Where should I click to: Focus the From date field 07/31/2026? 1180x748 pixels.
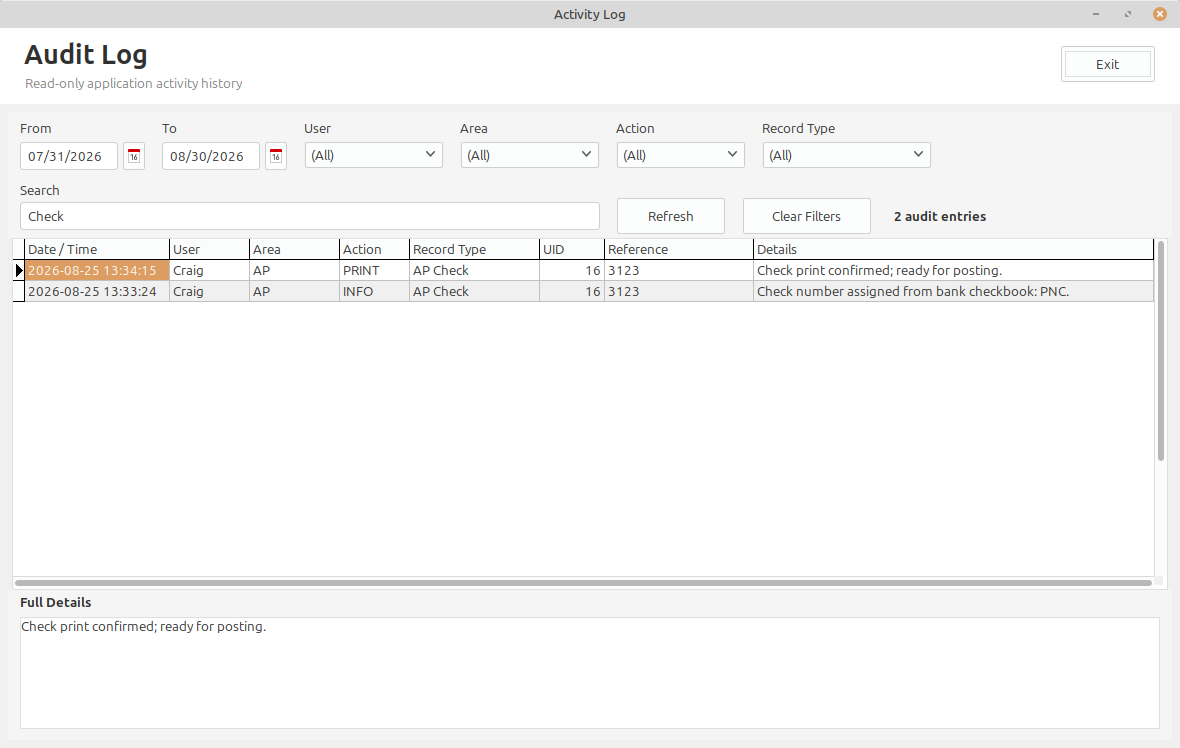68,156
